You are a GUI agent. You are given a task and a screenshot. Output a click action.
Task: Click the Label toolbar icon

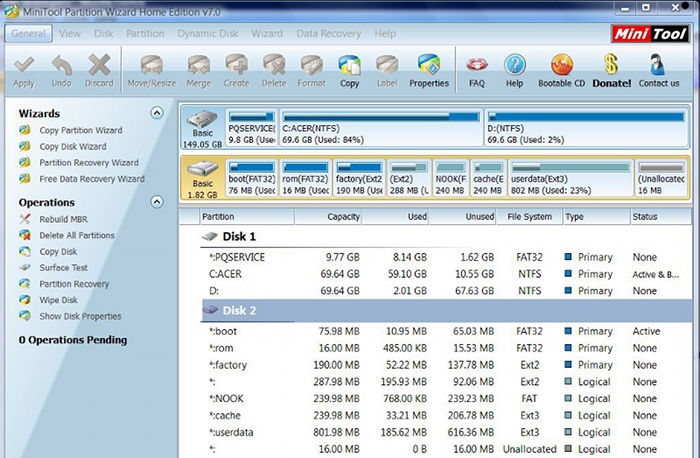387,65
